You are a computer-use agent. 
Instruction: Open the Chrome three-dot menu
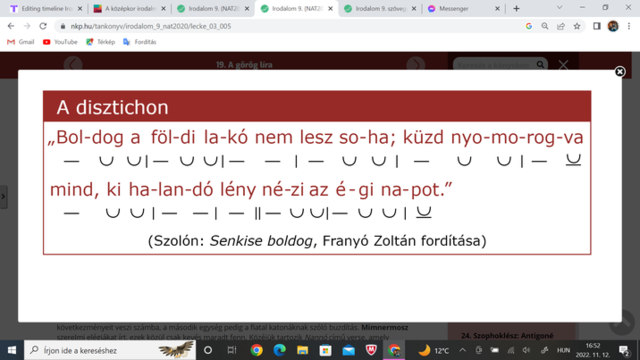629,26
